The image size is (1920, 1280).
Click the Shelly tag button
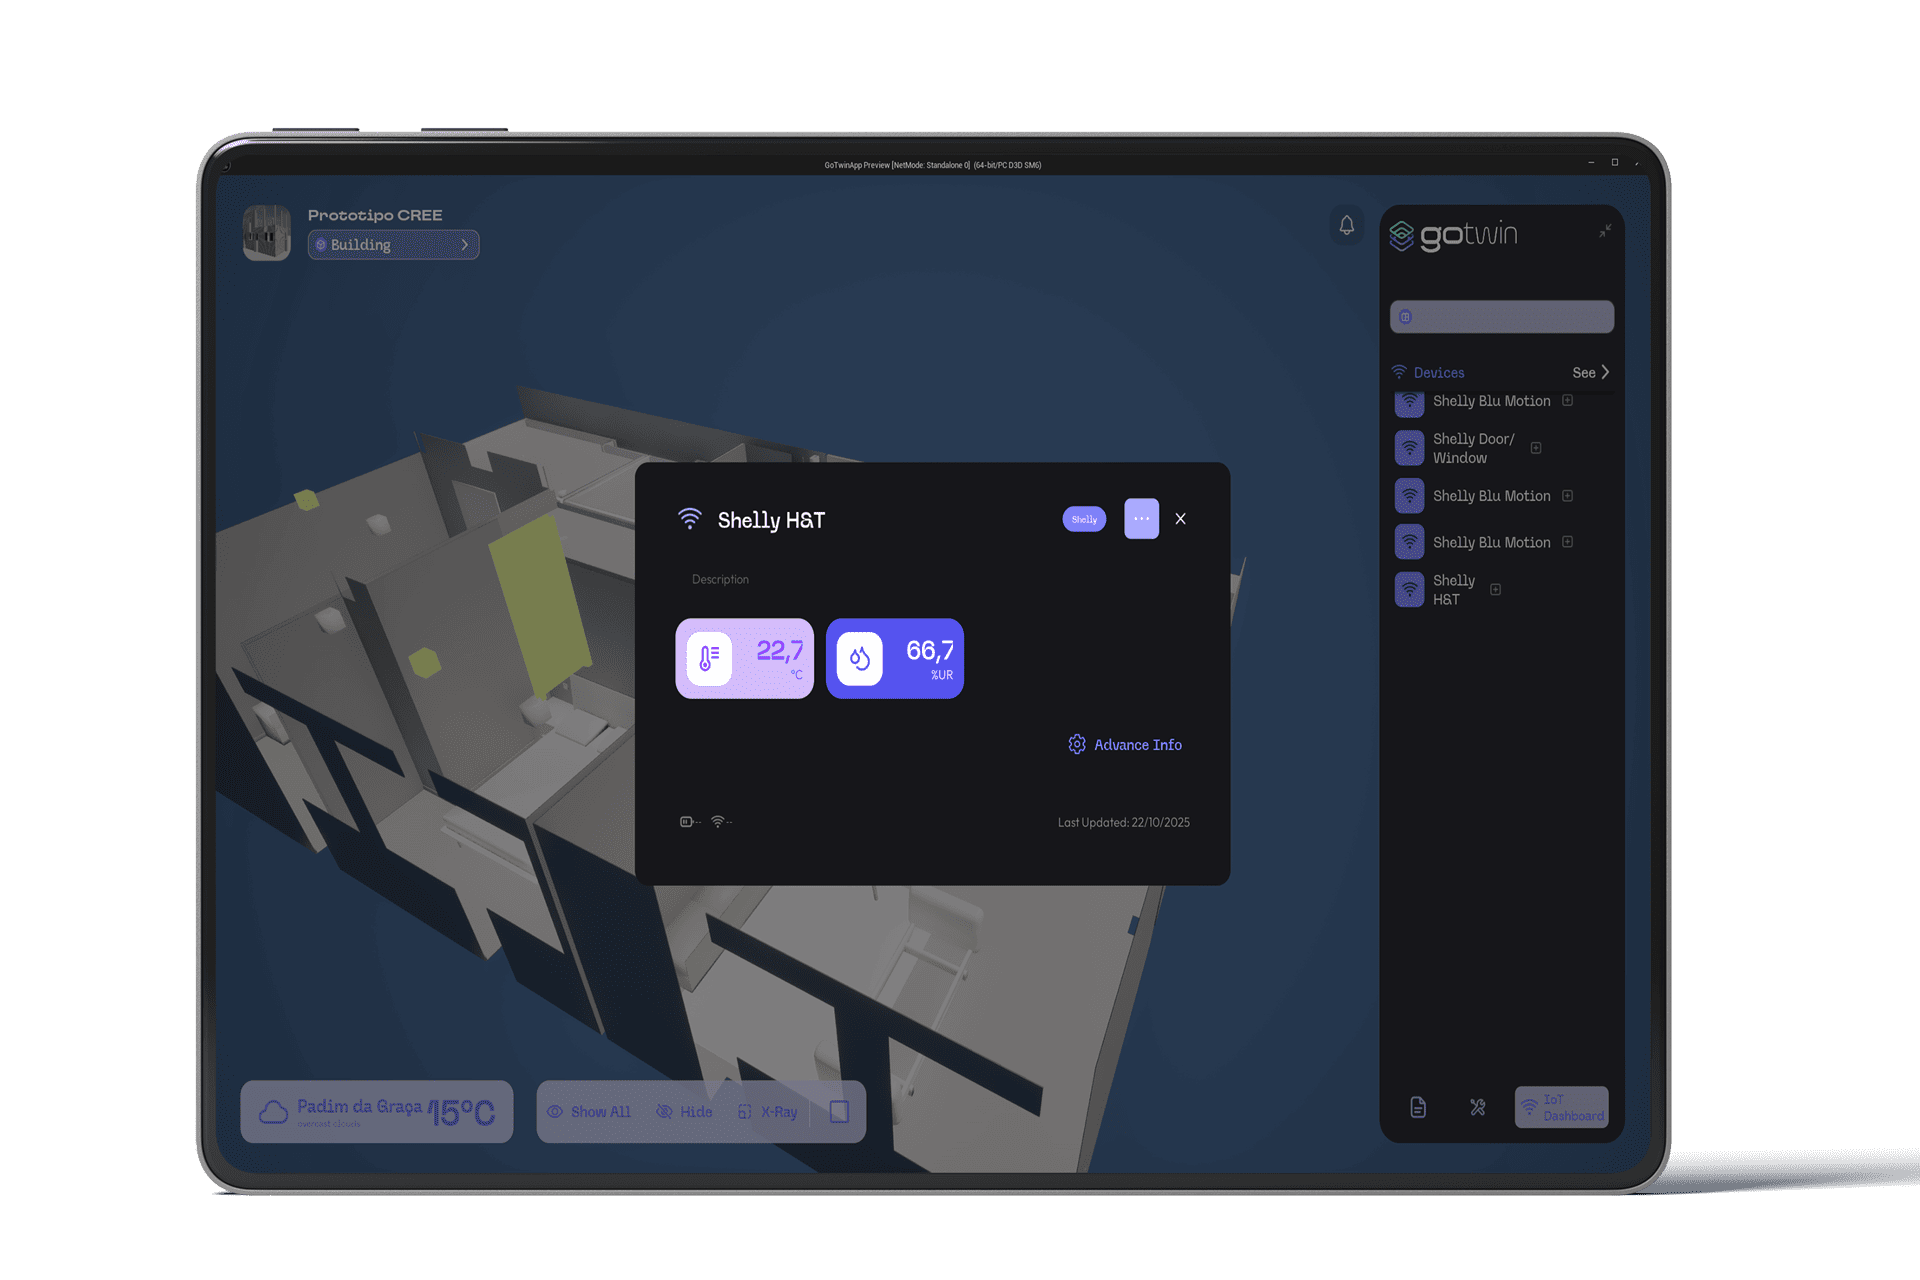tap(1084, 519)
